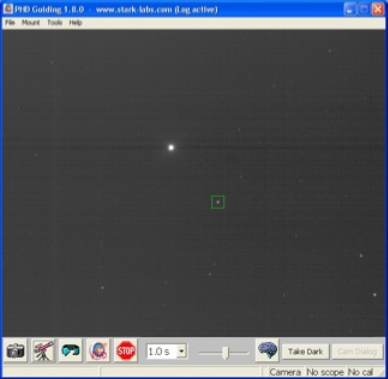
Task: Click the No cal status text
Action: 361,372
